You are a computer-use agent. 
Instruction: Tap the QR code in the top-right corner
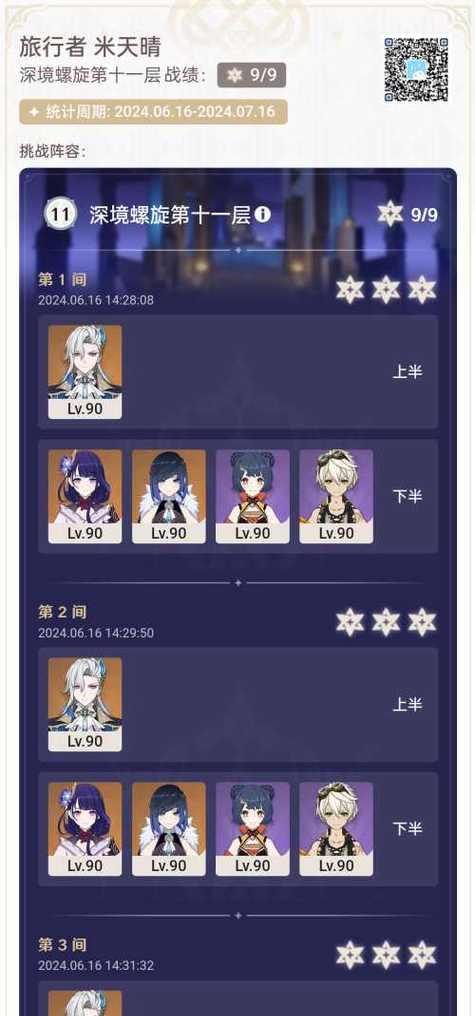click(x=417, y=69)
